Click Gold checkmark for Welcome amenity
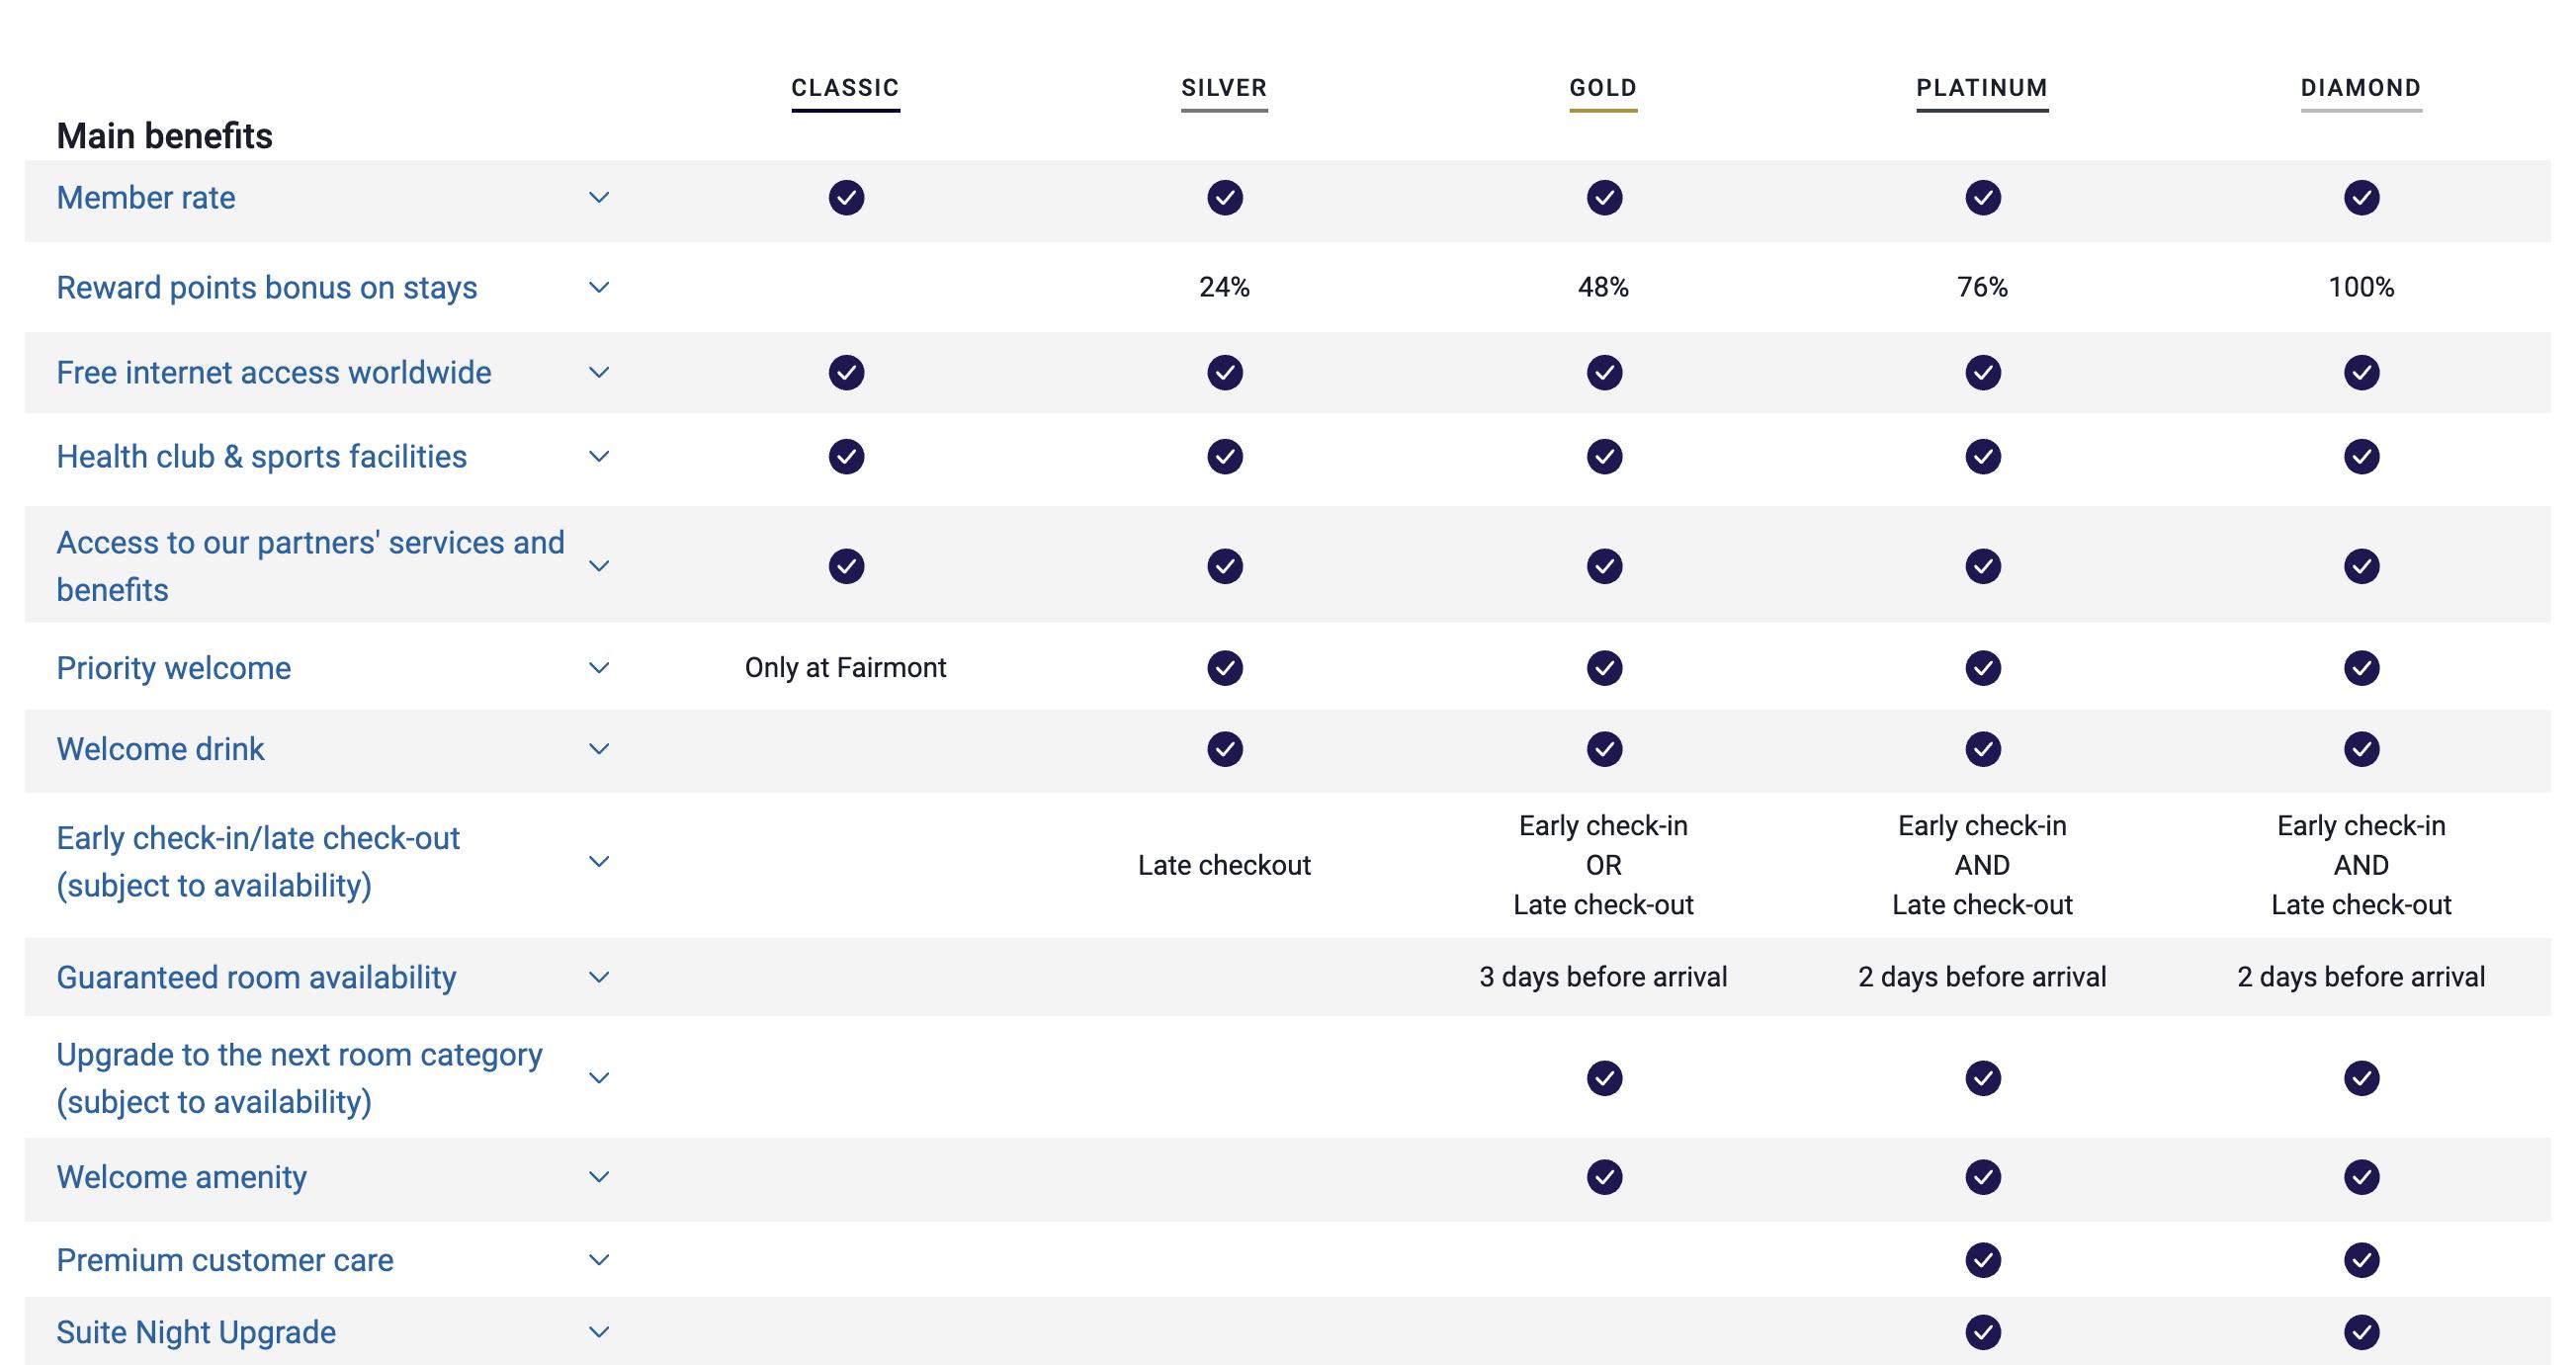The height and width of the screenshot is (1365, 2576). (1603, 1177)
